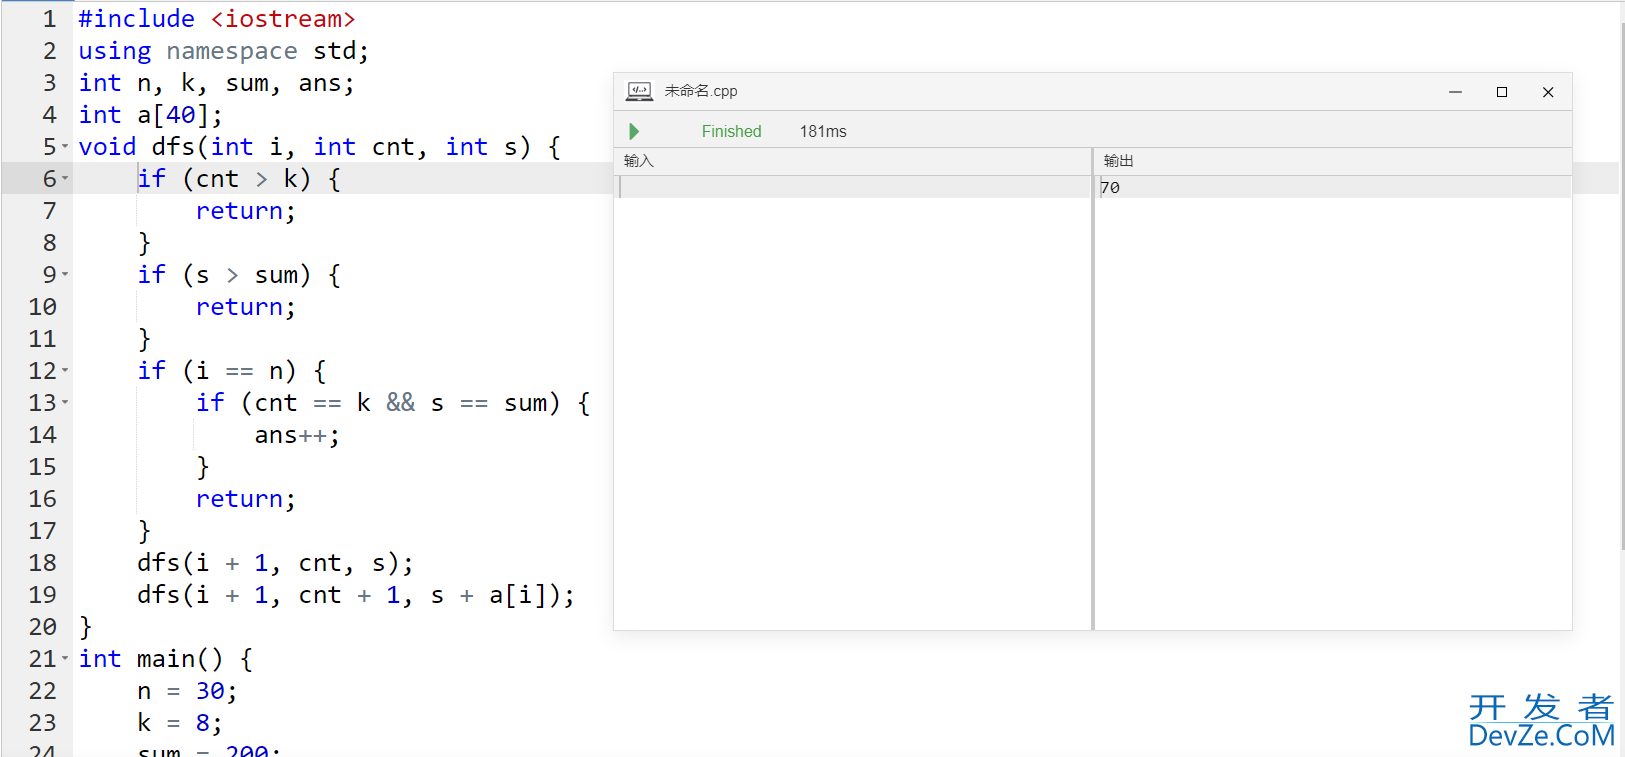Click the green run arrow icon
The image size is (1625, 757).
[x=634, y=131]
